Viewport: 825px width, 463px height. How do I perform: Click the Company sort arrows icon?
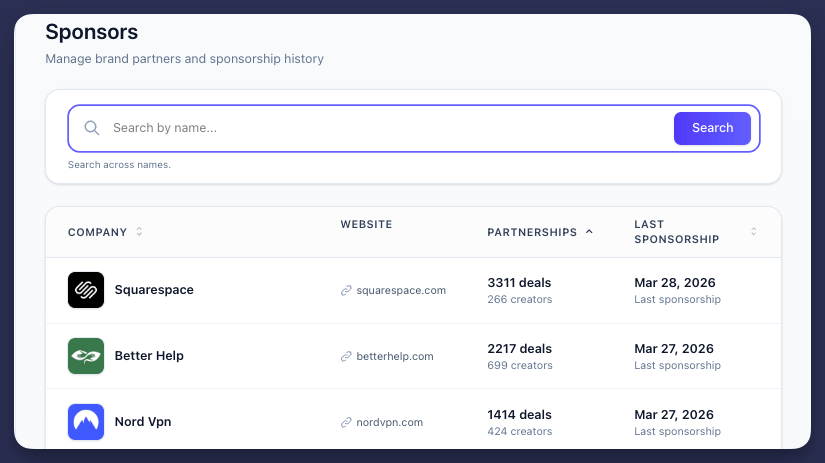(x=139, y=232)
